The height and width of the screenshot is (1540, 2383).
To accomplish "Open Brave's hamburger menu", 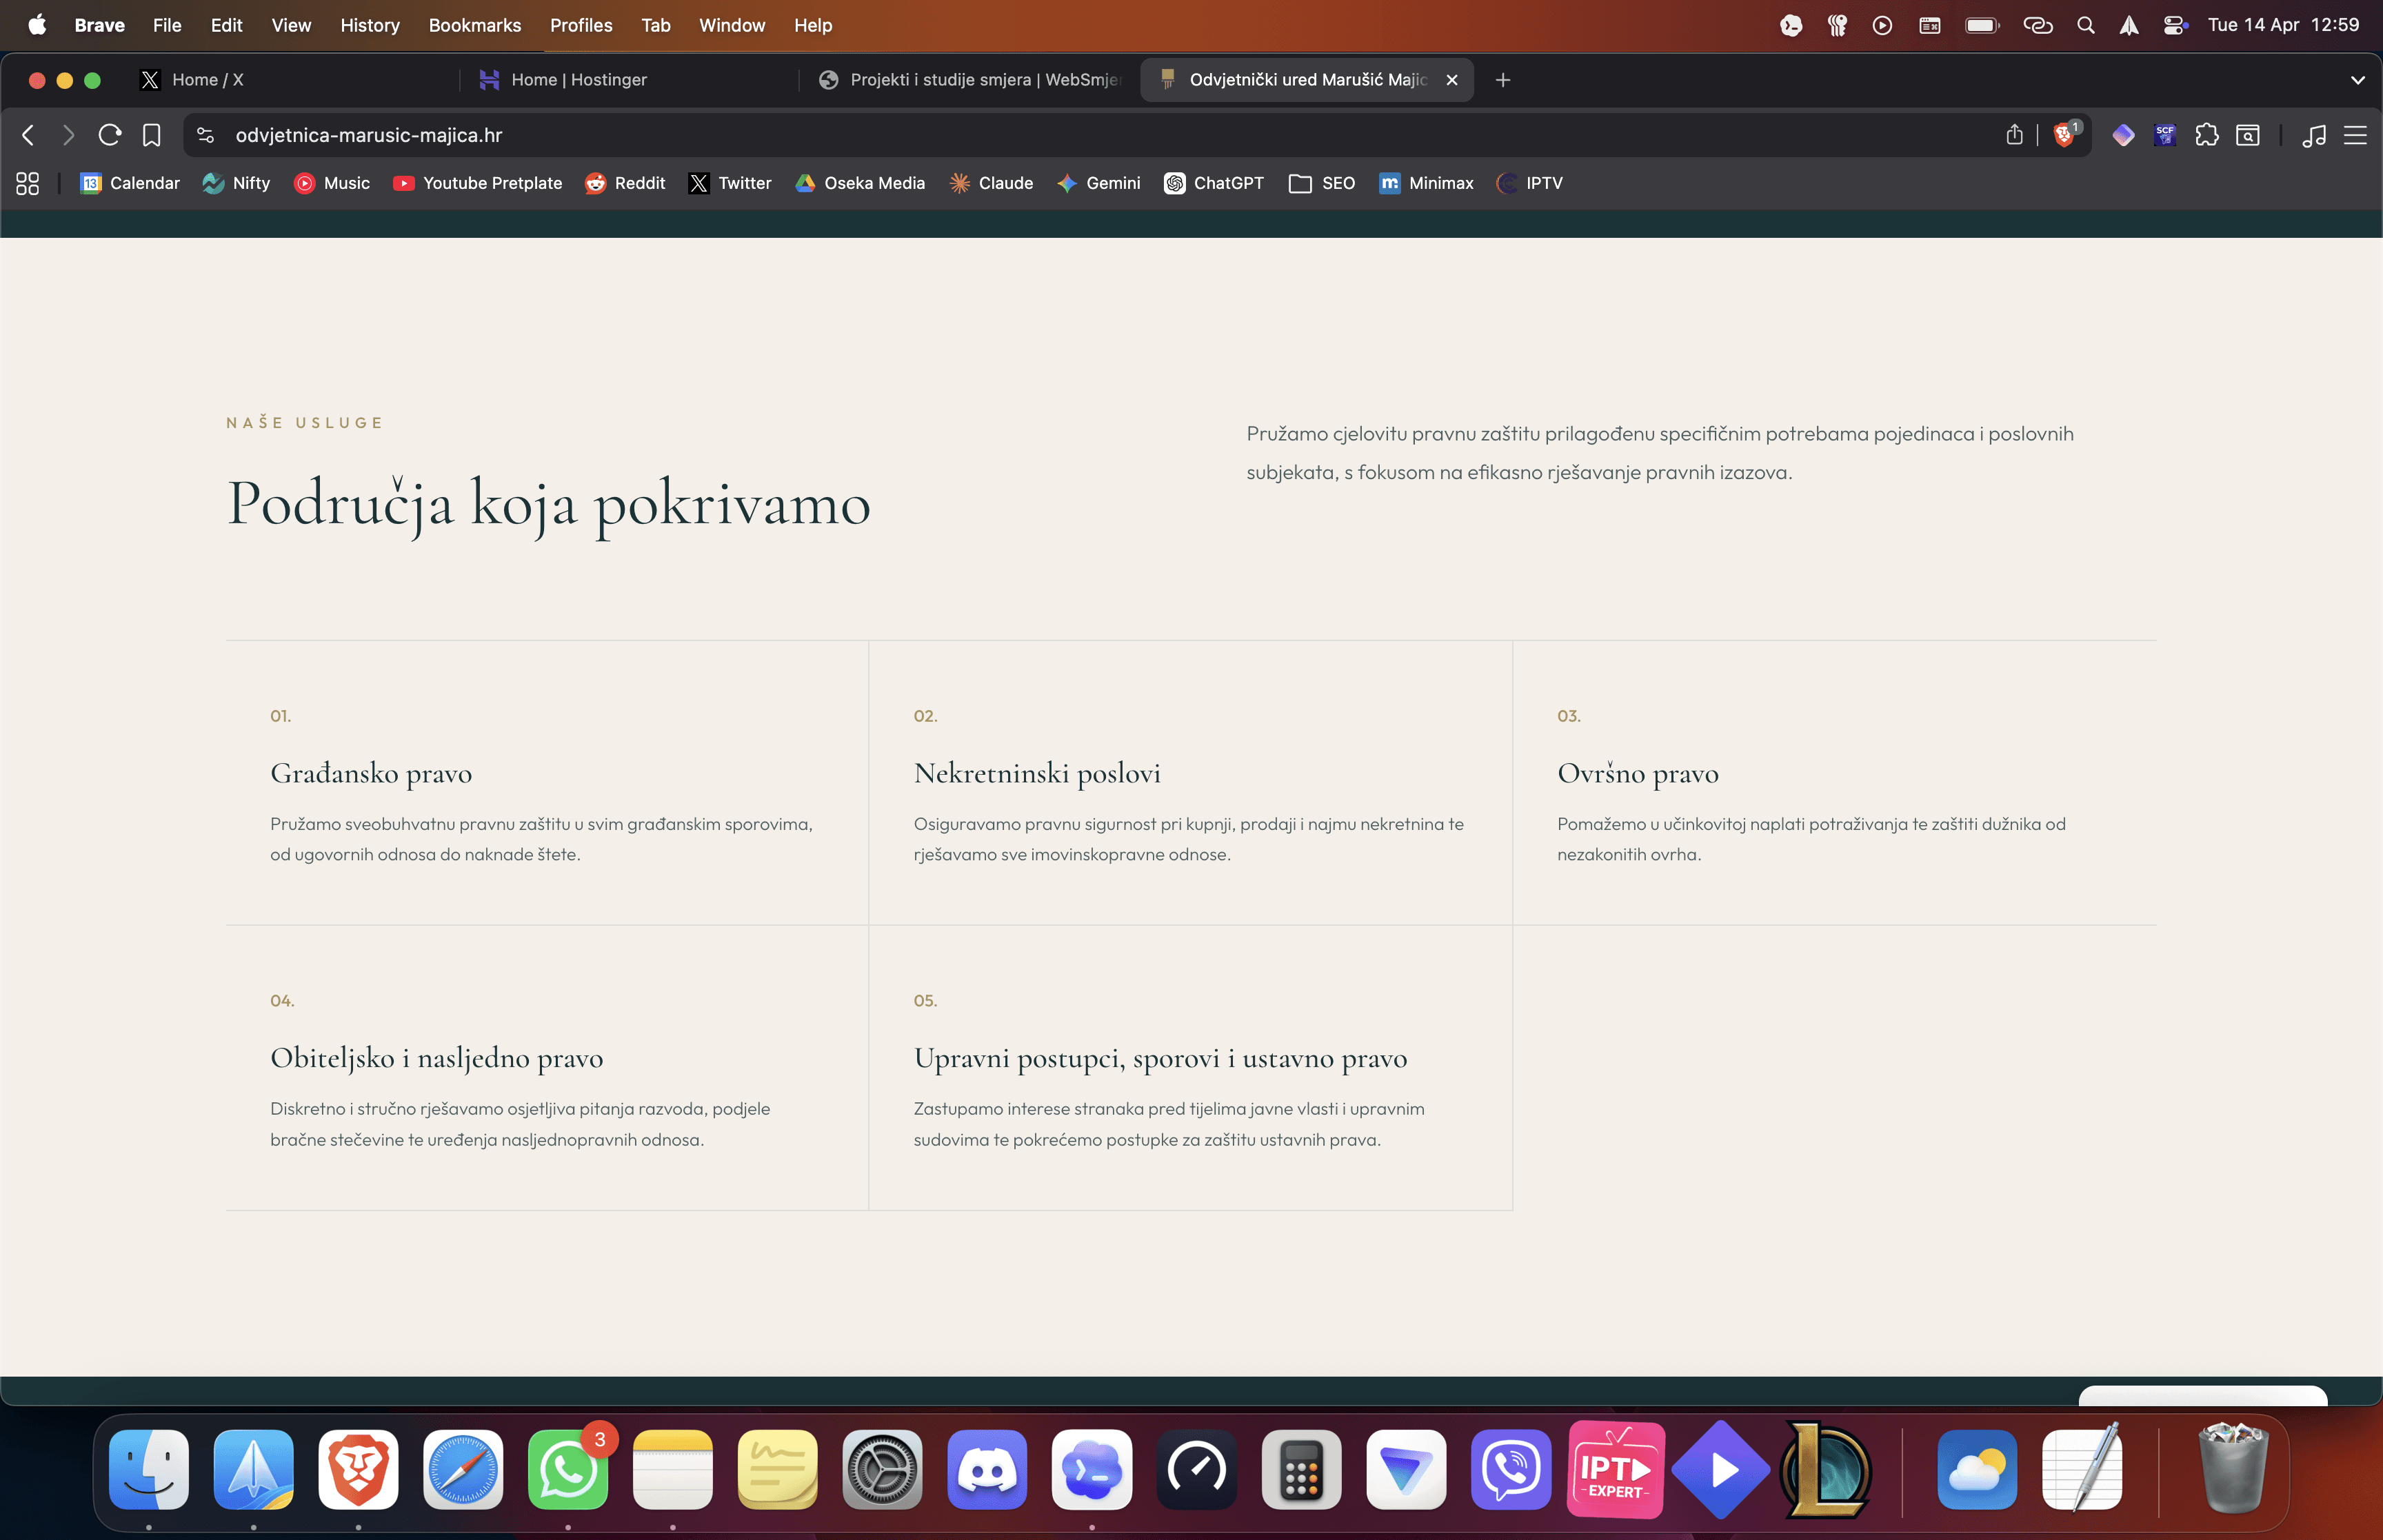I will click(2357, 135).
